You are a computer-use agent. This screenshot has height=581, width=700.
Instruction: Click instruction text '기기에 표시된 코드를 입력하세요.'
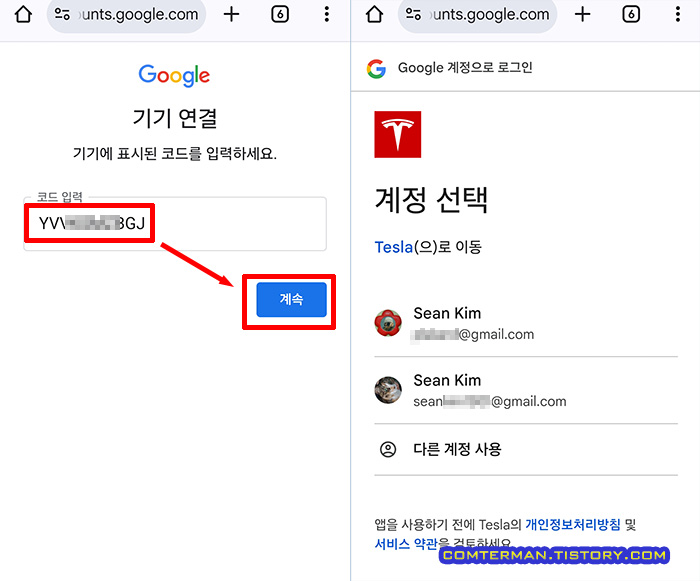175,154
